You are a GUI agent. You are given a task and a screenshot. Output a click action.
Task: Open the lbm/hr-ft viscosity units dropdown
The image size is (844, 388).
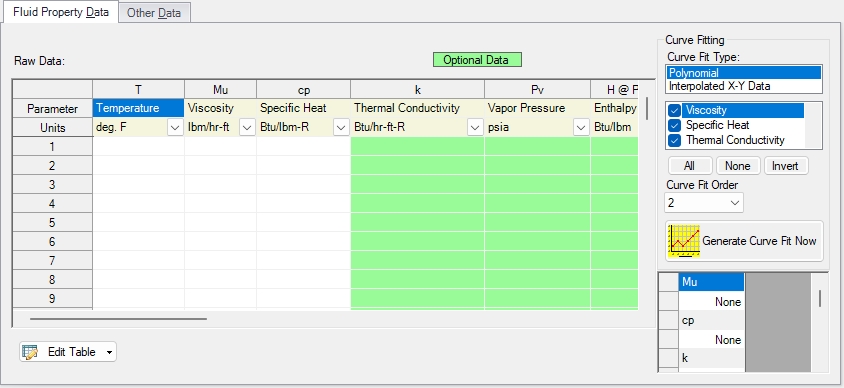(247, 128)
